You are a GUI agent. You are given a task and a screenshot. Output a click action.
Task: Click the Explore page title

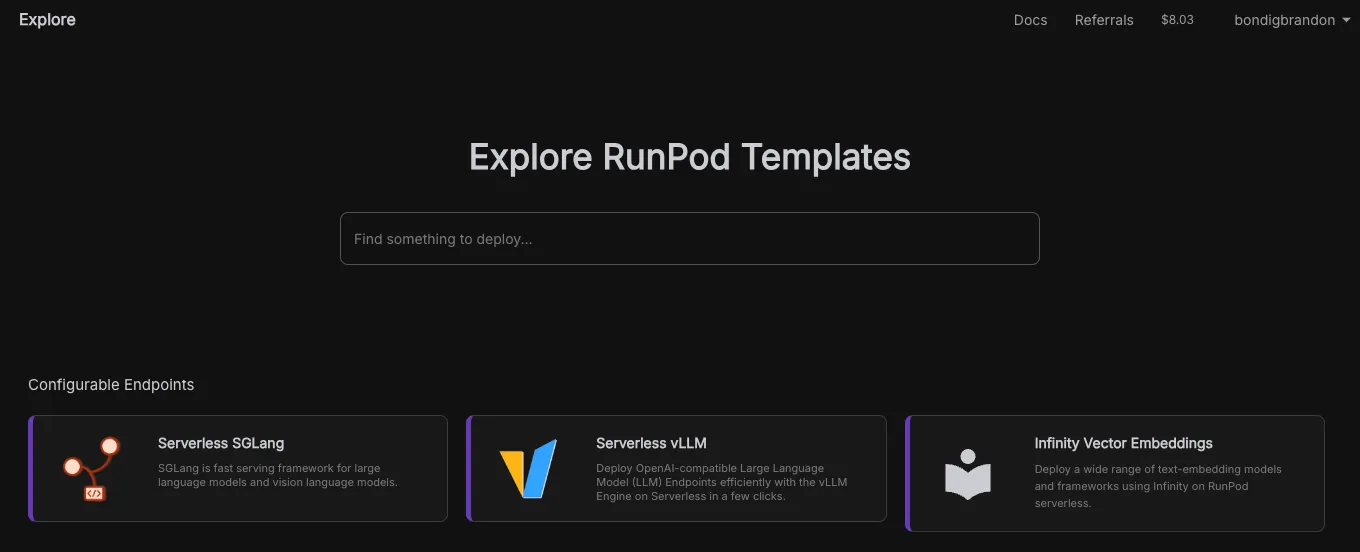pyautogui.click(x=47, y=20)
